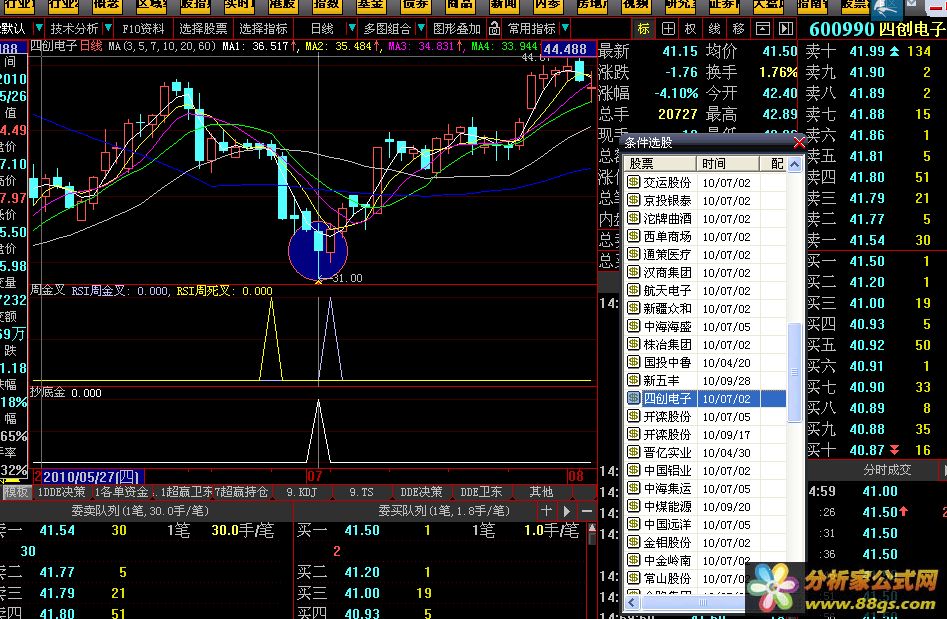Screen dimensions: 947x619
Task: Click the 线 drawing line icon
Action: 714,28
